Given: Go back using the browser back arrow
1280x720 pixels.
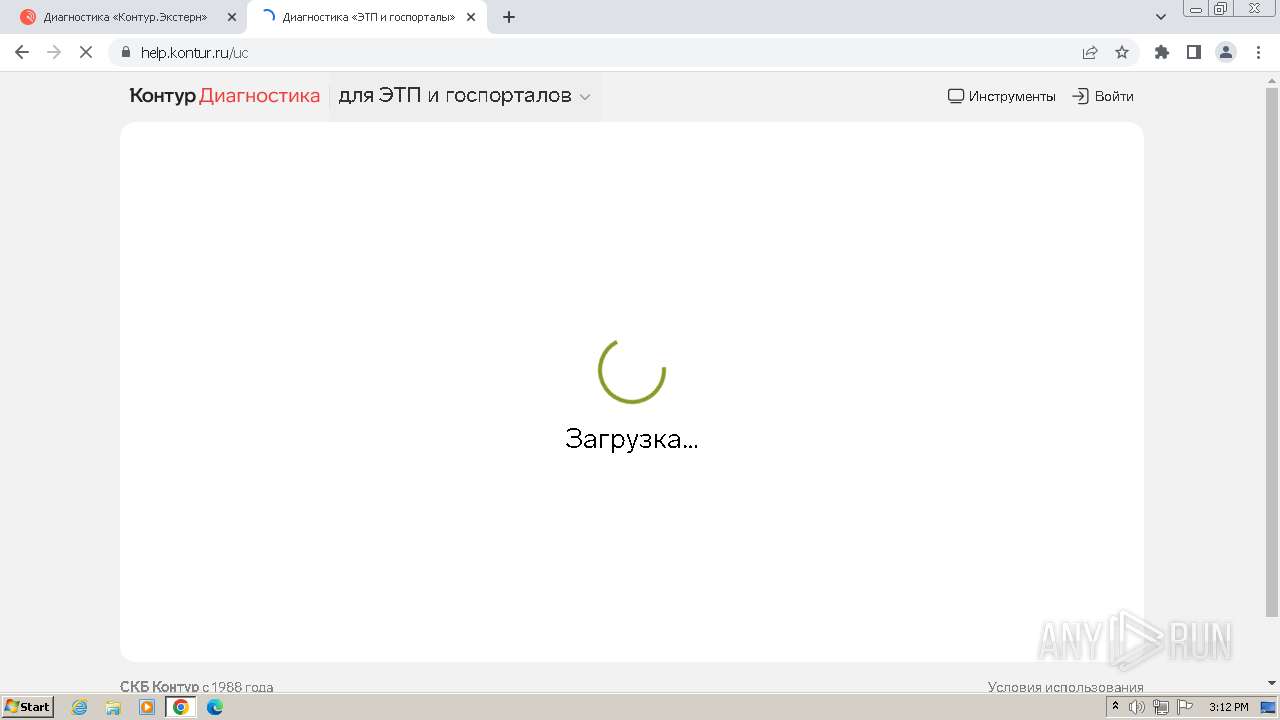Looking at the screenshot, I should pos(22,53).
